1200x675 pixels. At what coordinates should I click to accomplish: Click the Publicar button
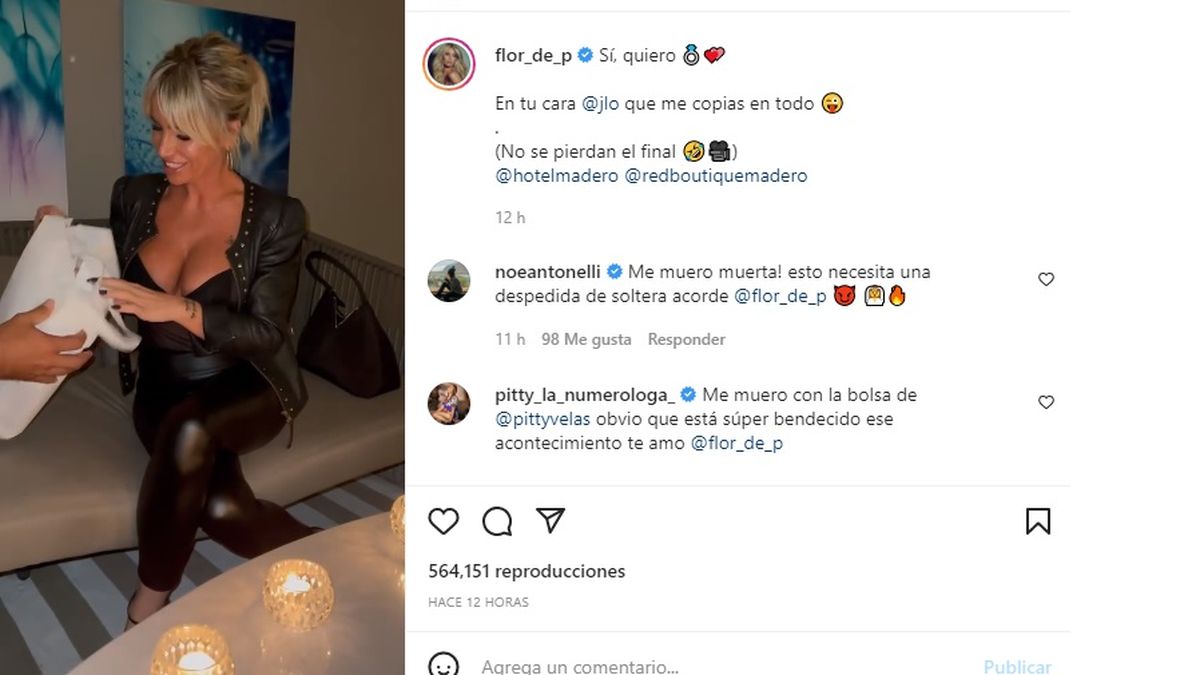tap(1017, 666)
